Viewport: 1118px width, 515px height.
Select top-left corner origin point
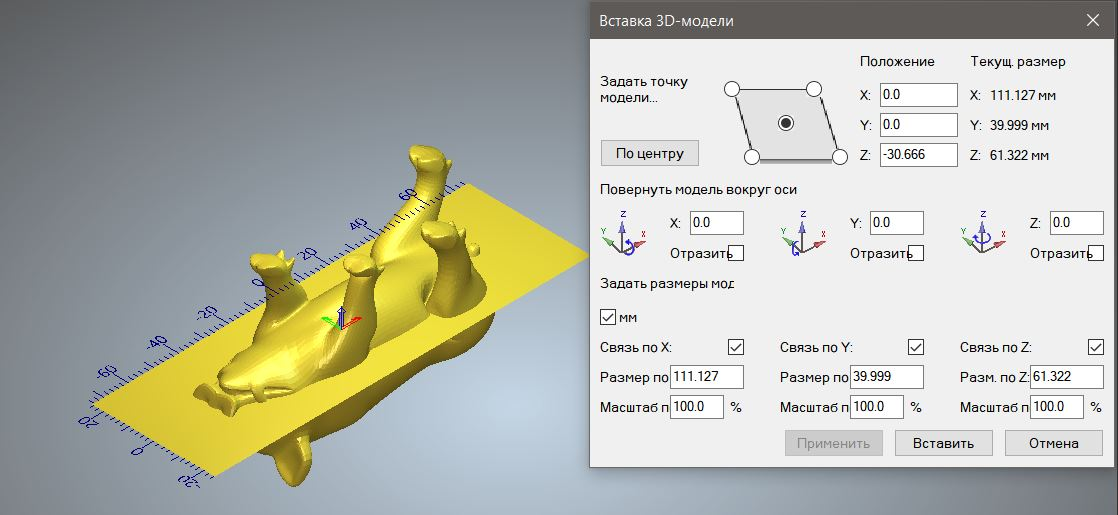(x=732, y=89)
